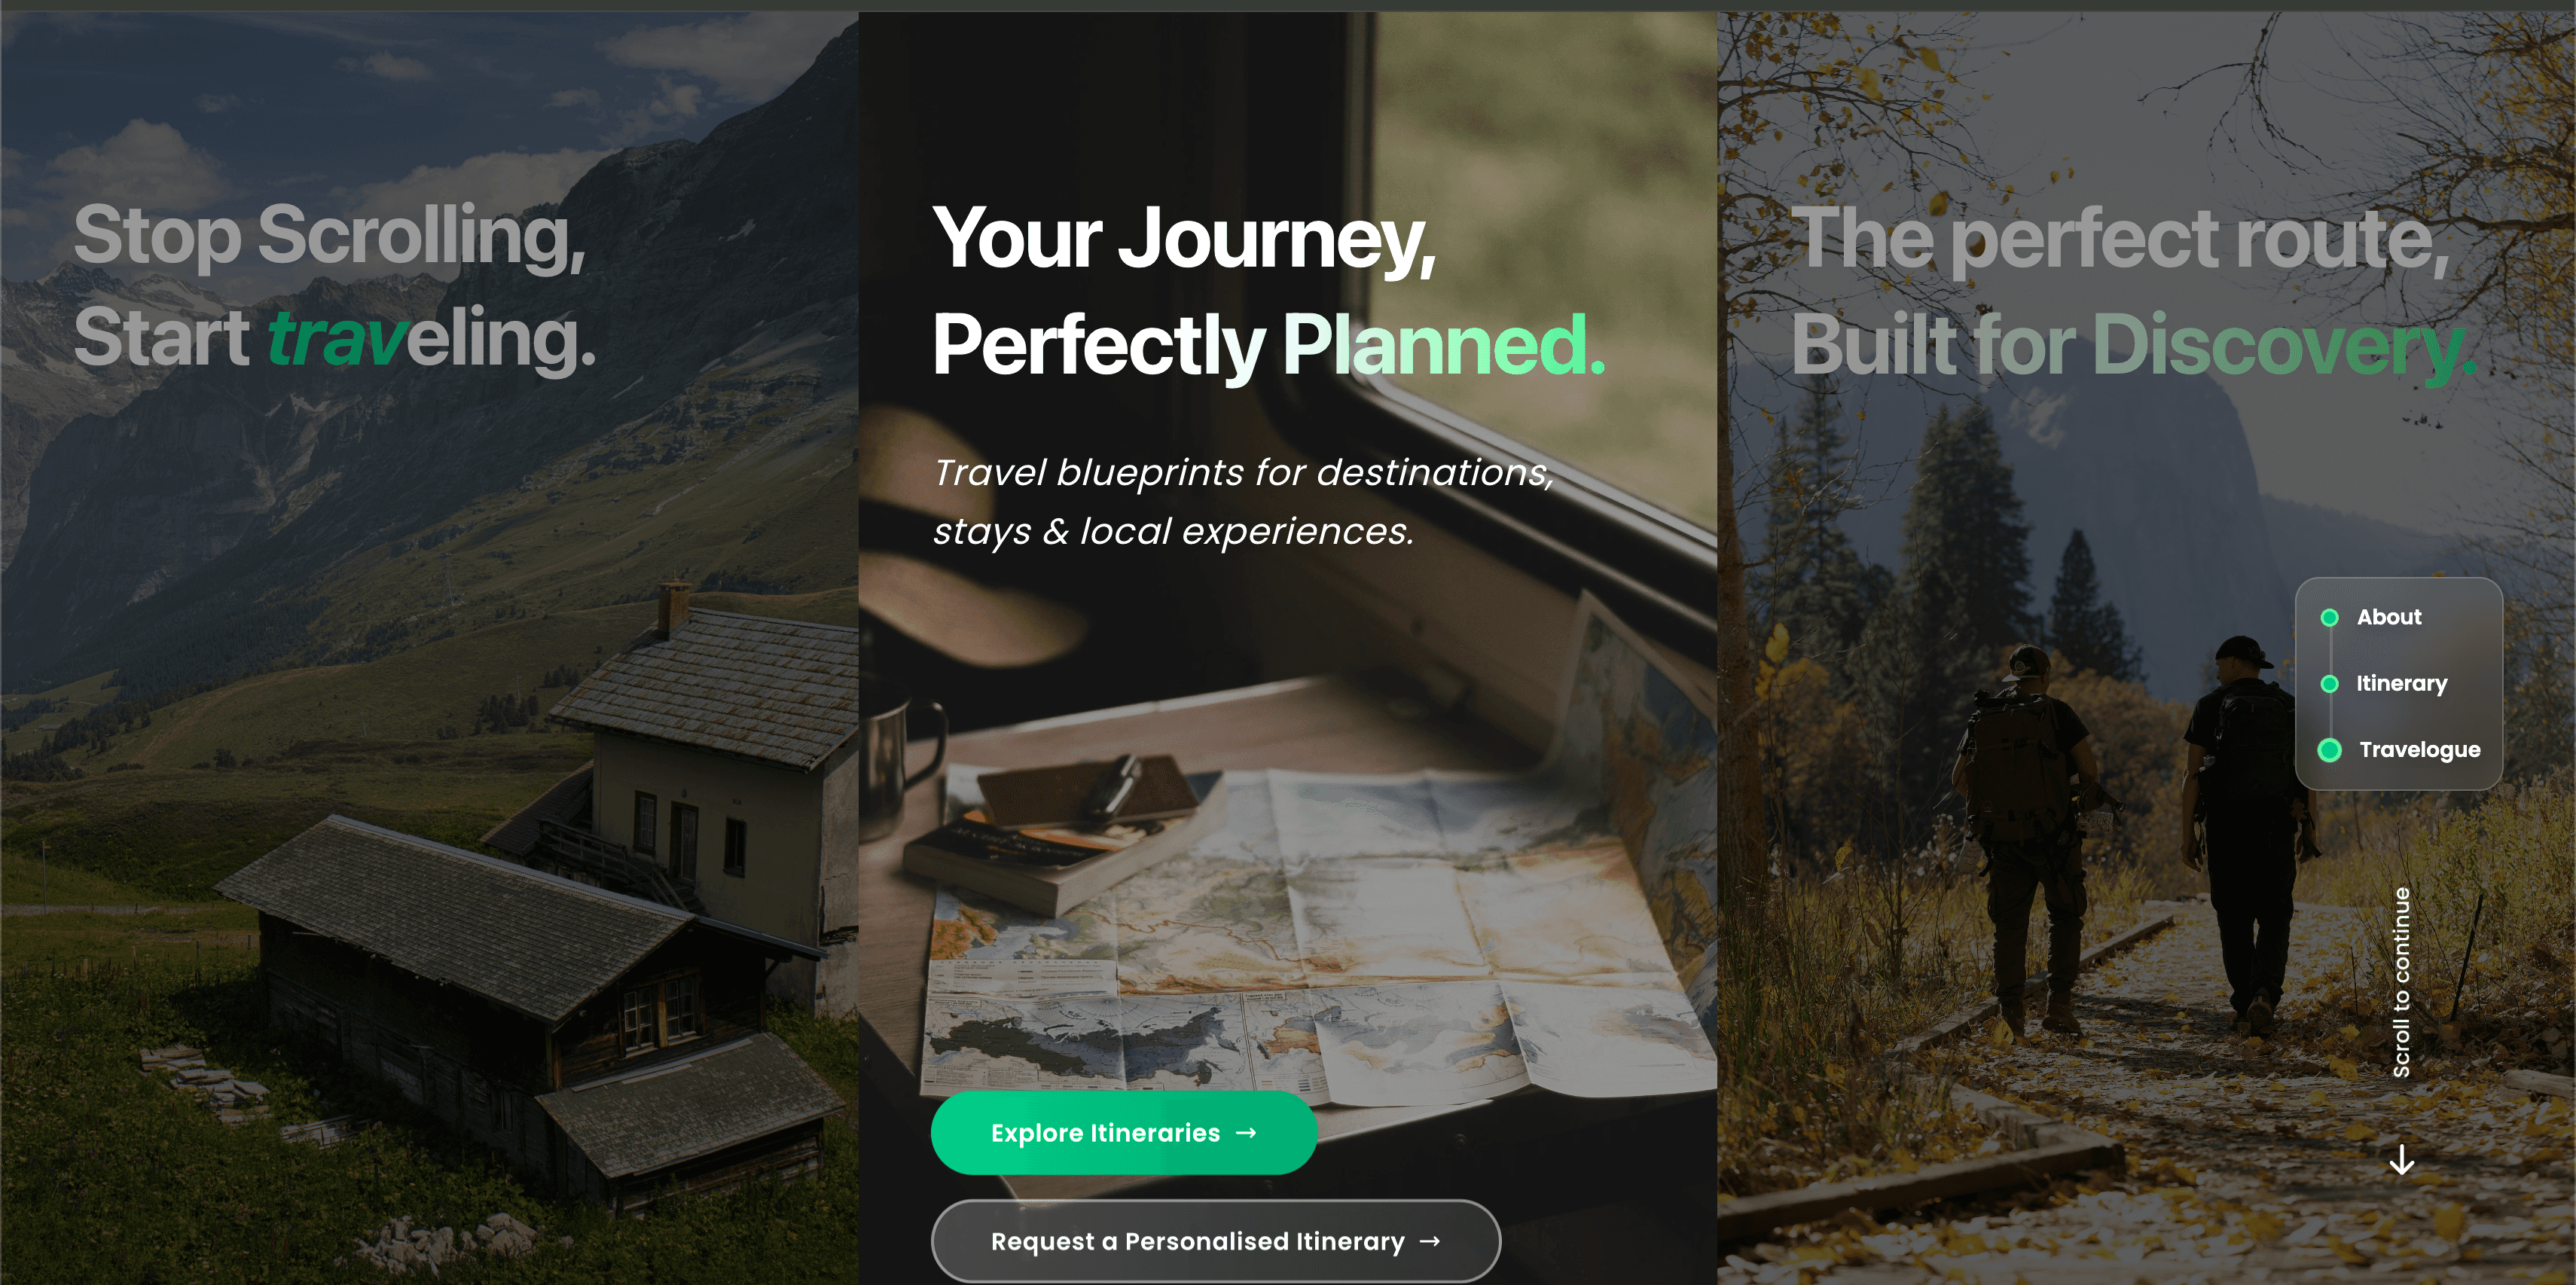Go to the Travelogue section label
This screenshot has height=1285, width=2576.
point(2419,750)
